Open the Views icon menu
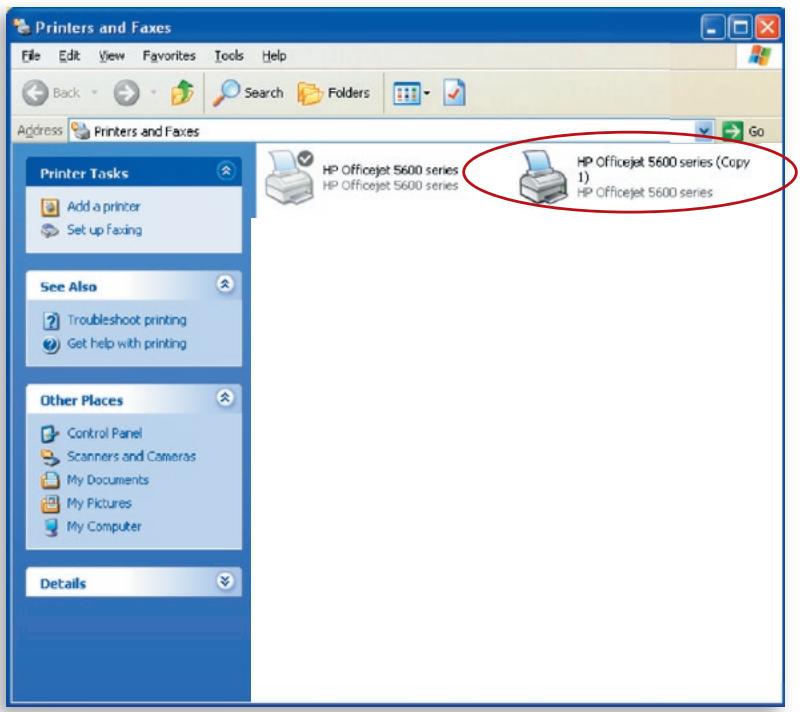 407,93
